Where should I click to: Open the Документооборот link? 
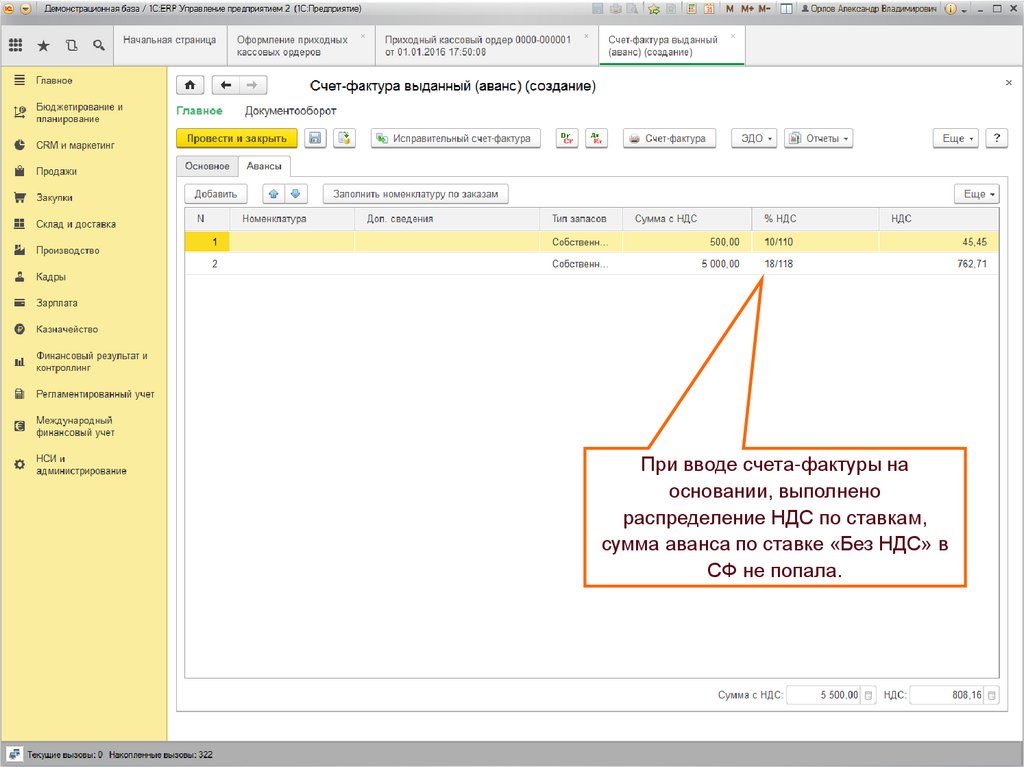click(290, 111)
